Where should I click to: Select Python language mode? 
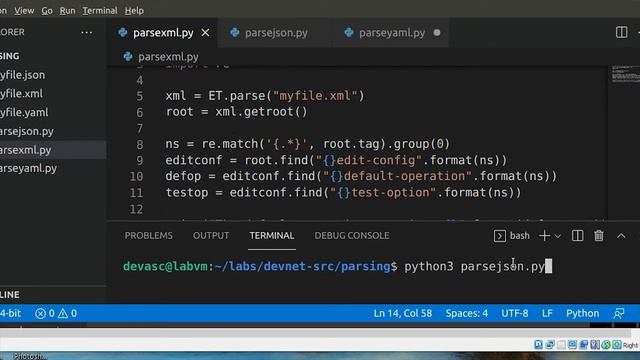[582, 313]
